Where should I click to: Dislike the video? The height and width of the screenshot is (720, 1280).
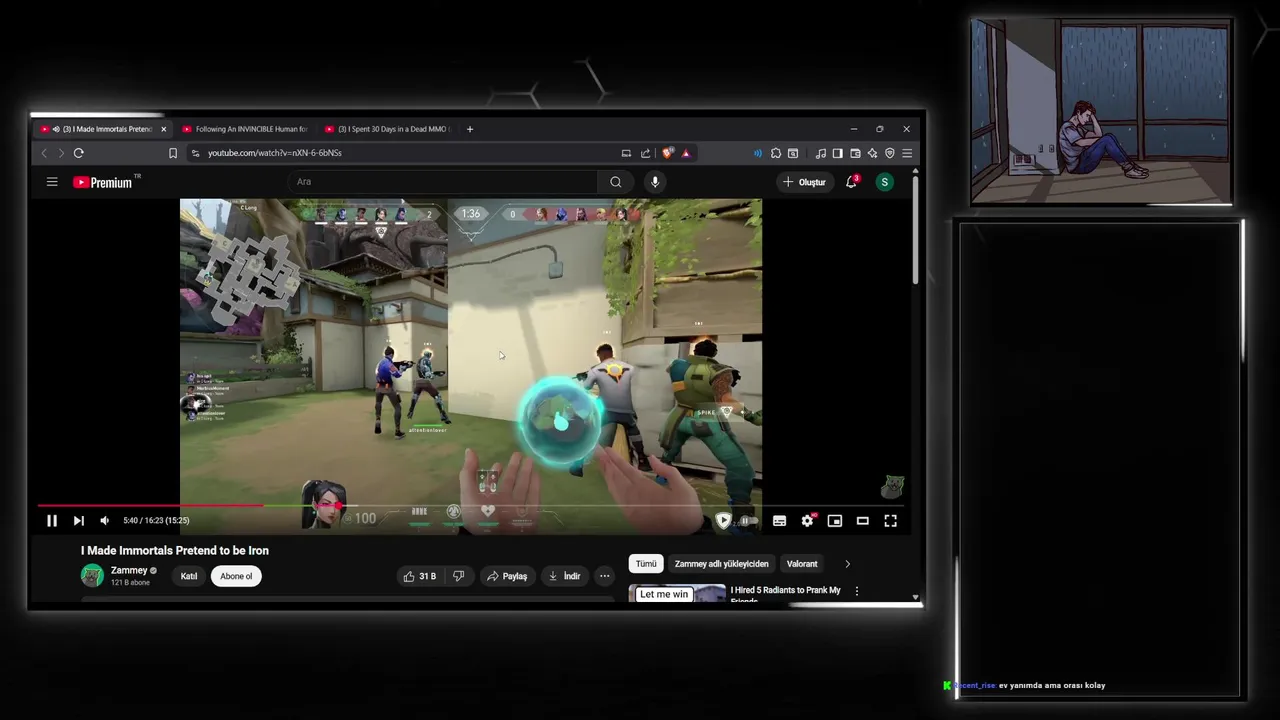tap(459, 576)
